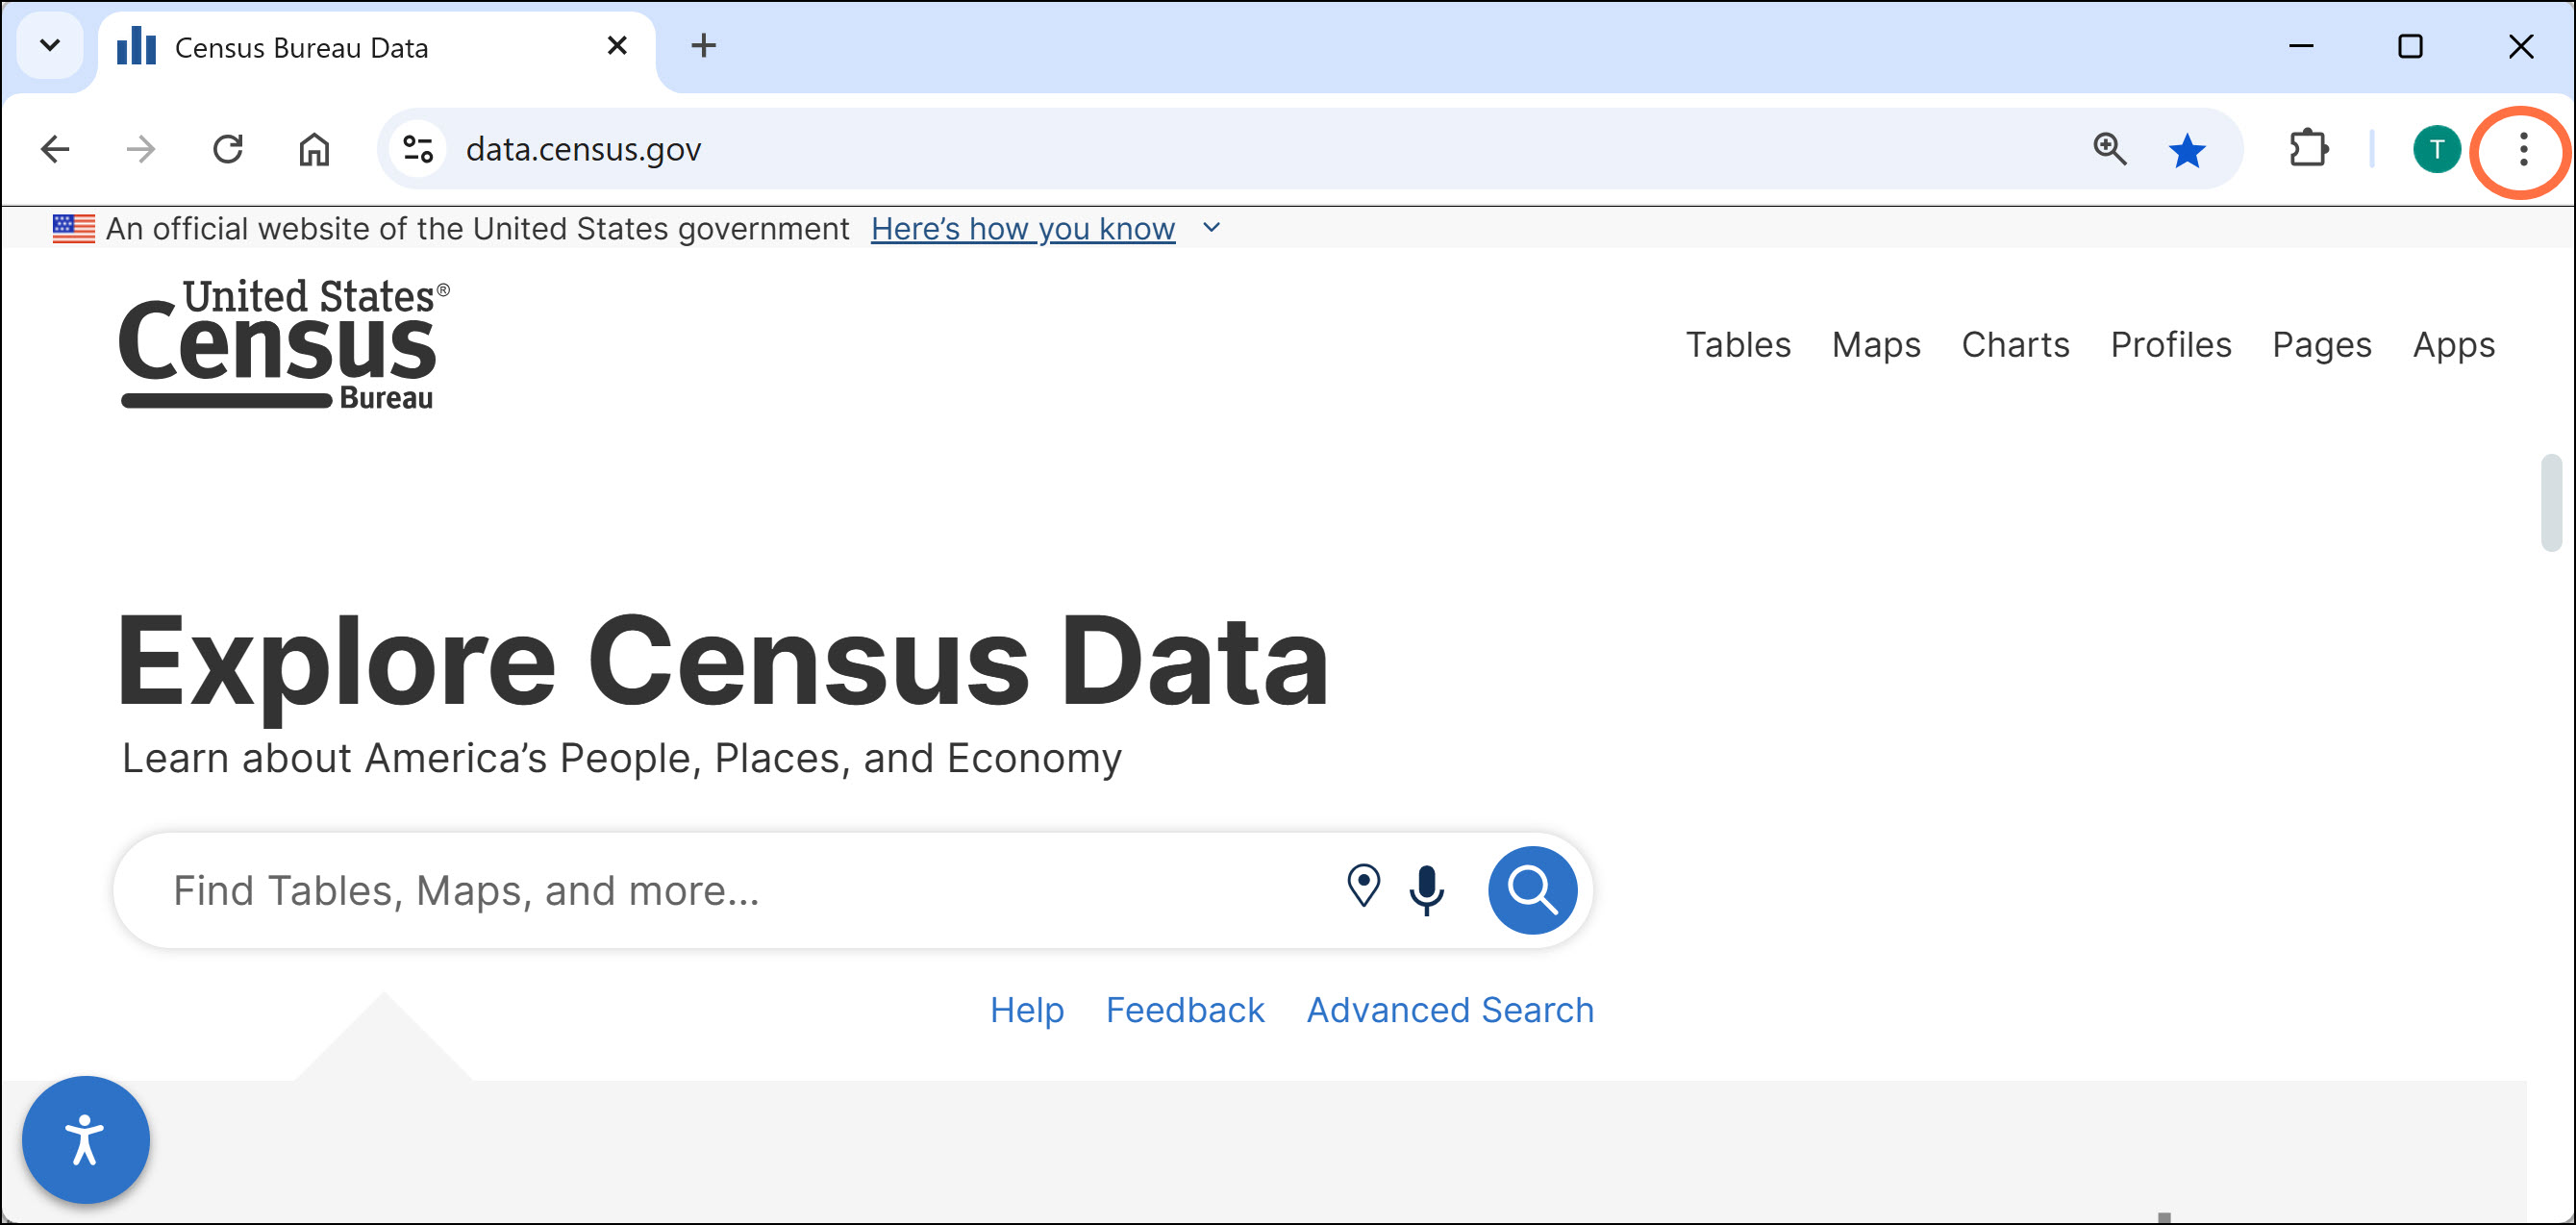Image resolution: width=2576 pixels, height=1225 pixels.
Task: Open the Feedback link
Action: (1185, 1010)
